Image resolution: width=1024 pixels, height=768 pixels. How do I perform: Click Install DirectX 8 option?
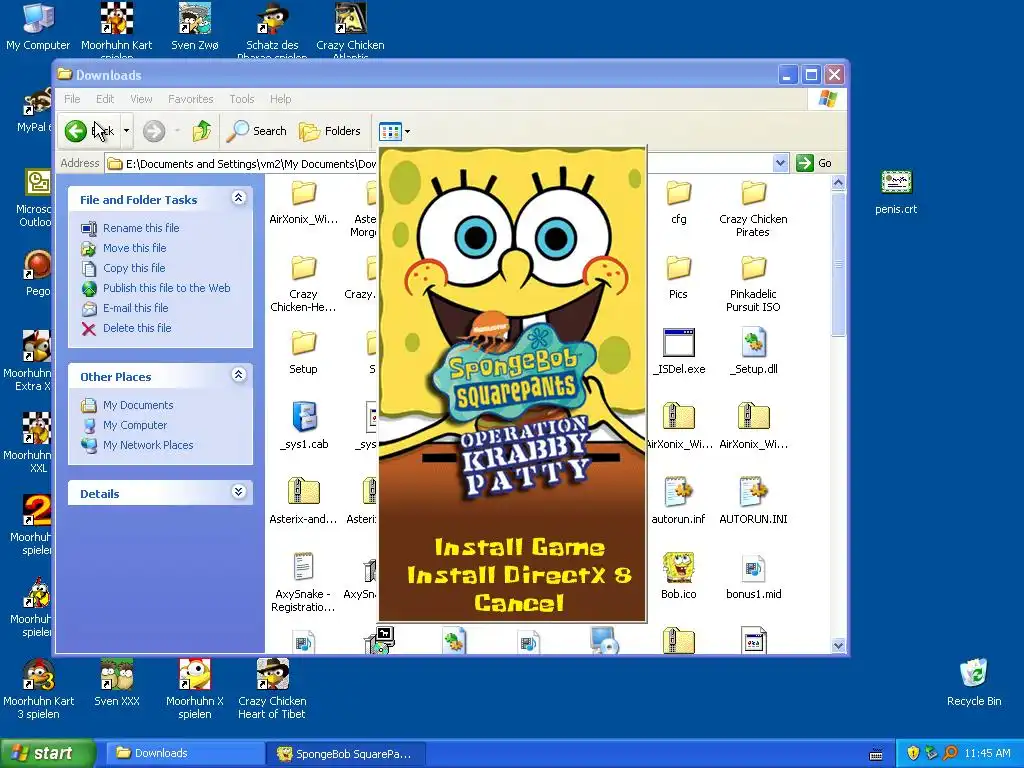(520, 575)
